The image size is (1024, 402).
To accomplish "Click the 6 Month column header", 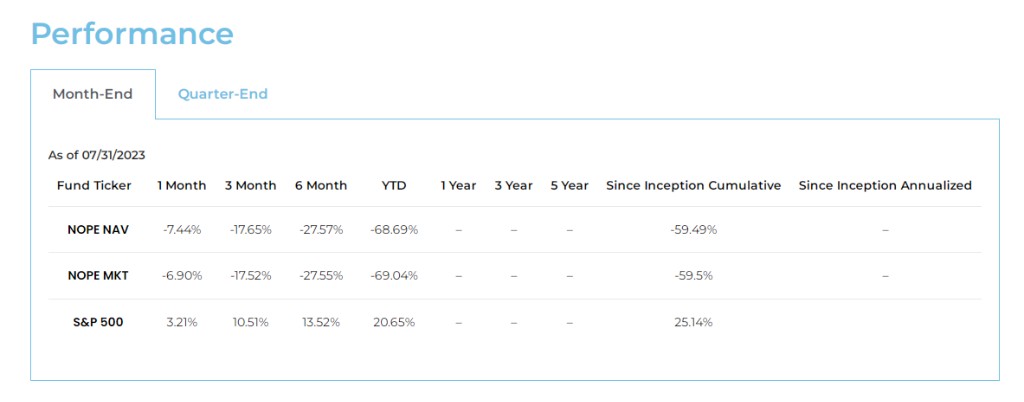I will (x=321, y=185).
